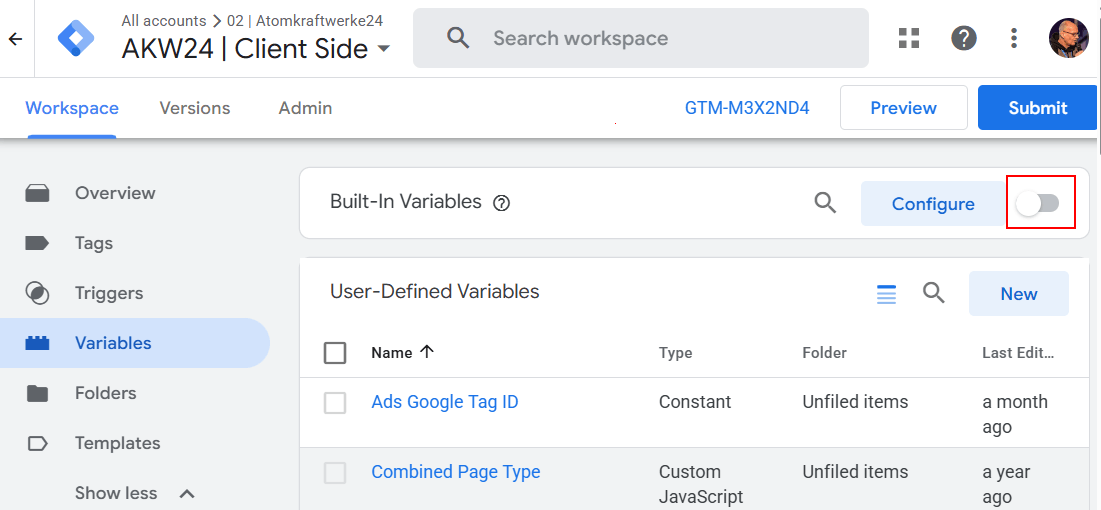Screen dimensions: 1101x510
Task: Create a new variable with New button
Action: pos(1019,294)
